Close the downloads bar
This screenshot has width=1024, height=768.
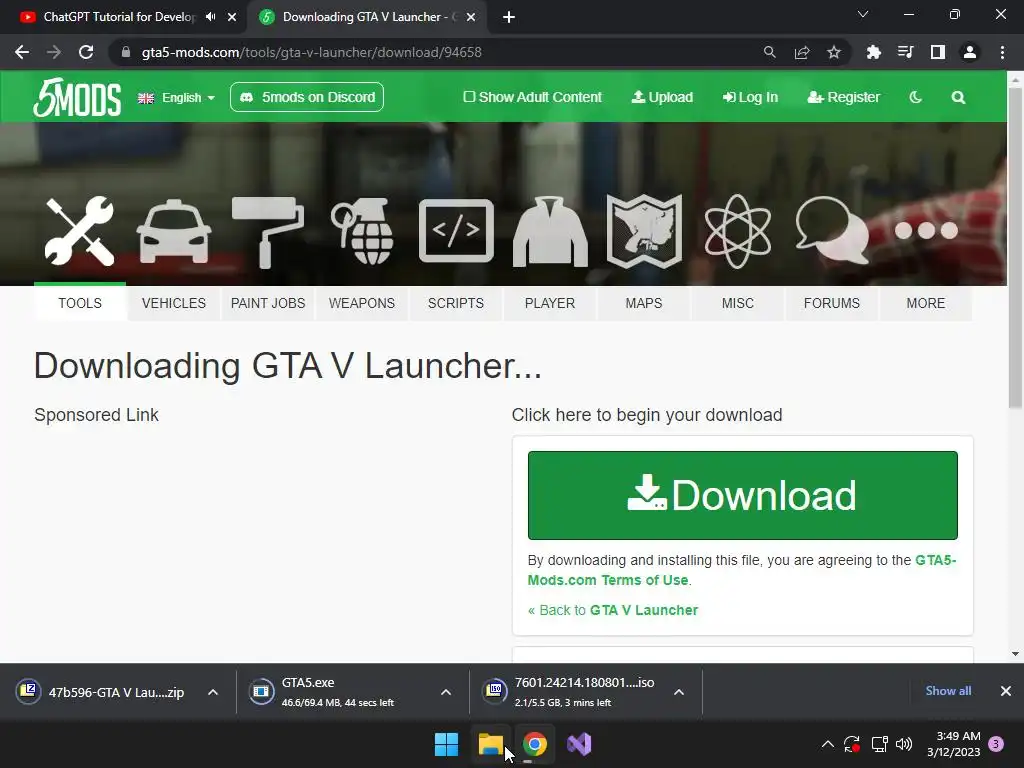(1006, 691)
